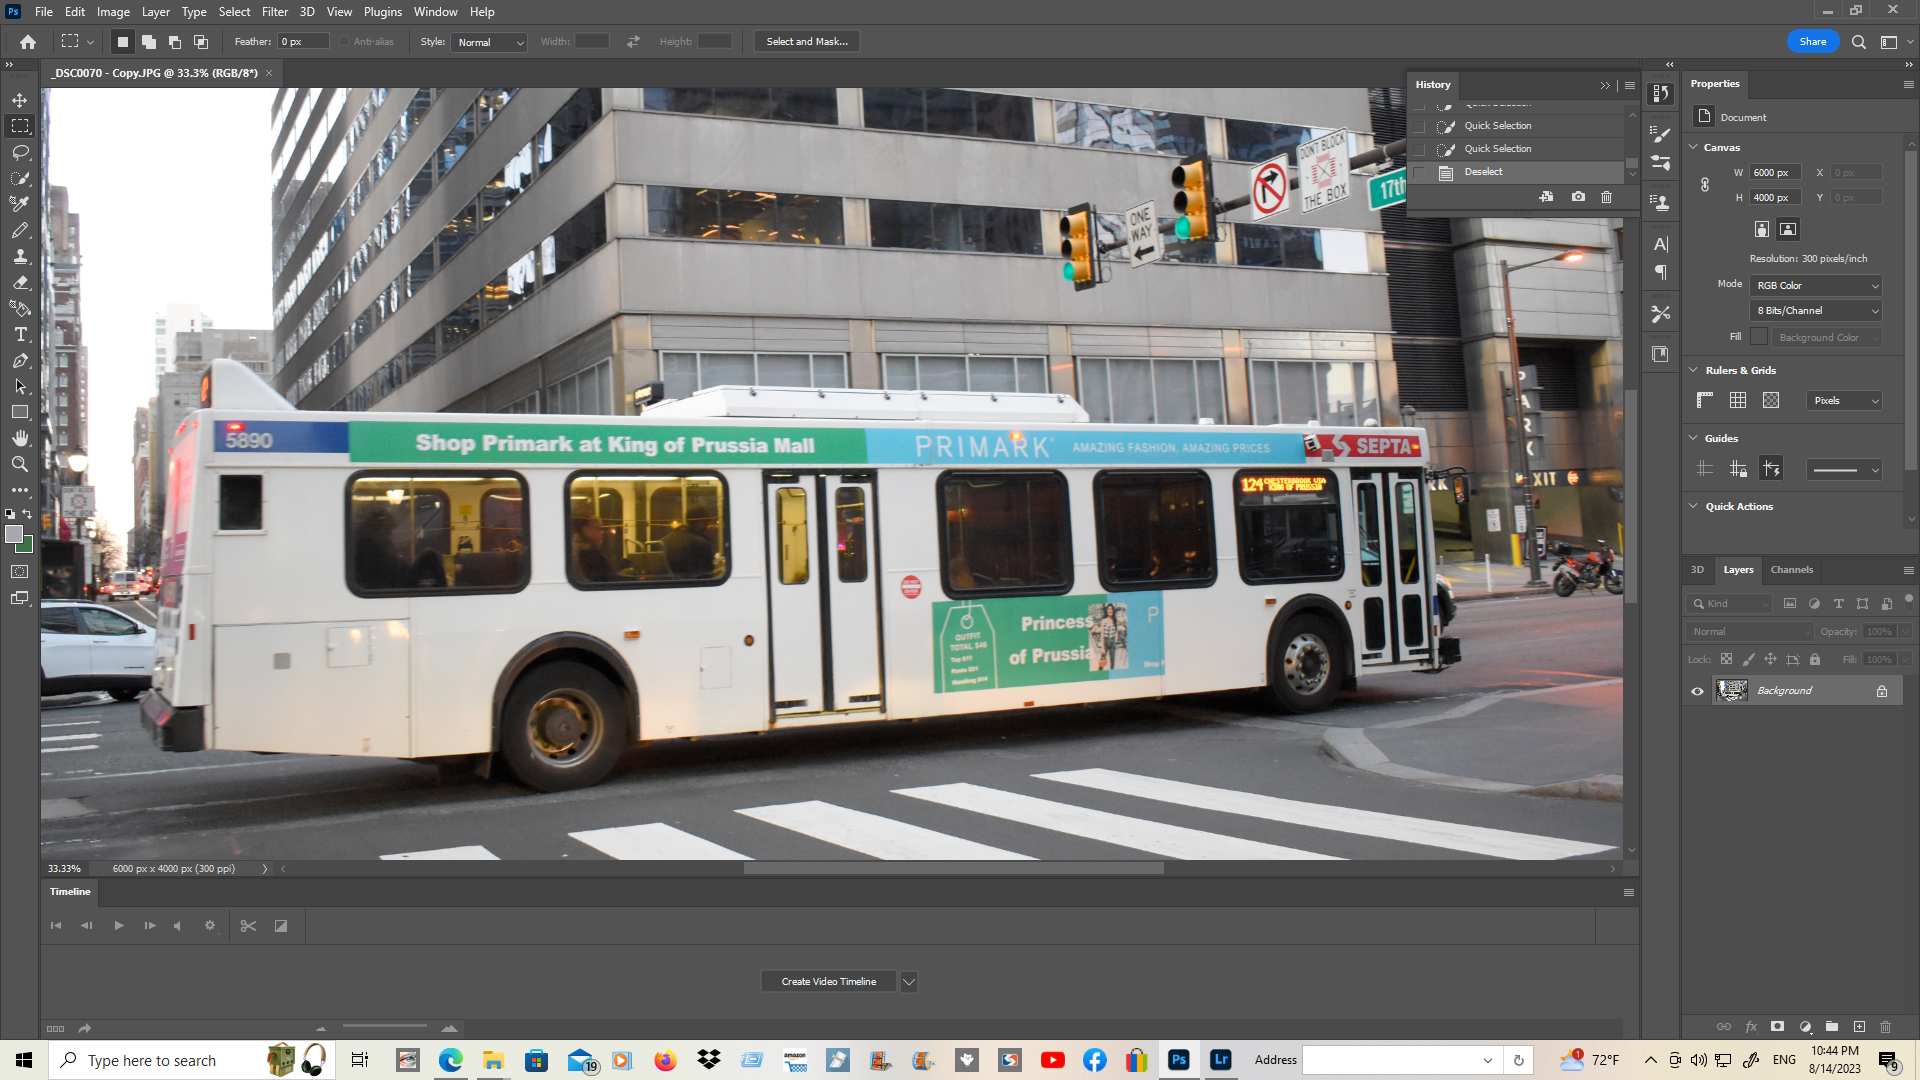Create new group folder icon in Layers
1920x1080 pixels.
click(1832, 1027)
